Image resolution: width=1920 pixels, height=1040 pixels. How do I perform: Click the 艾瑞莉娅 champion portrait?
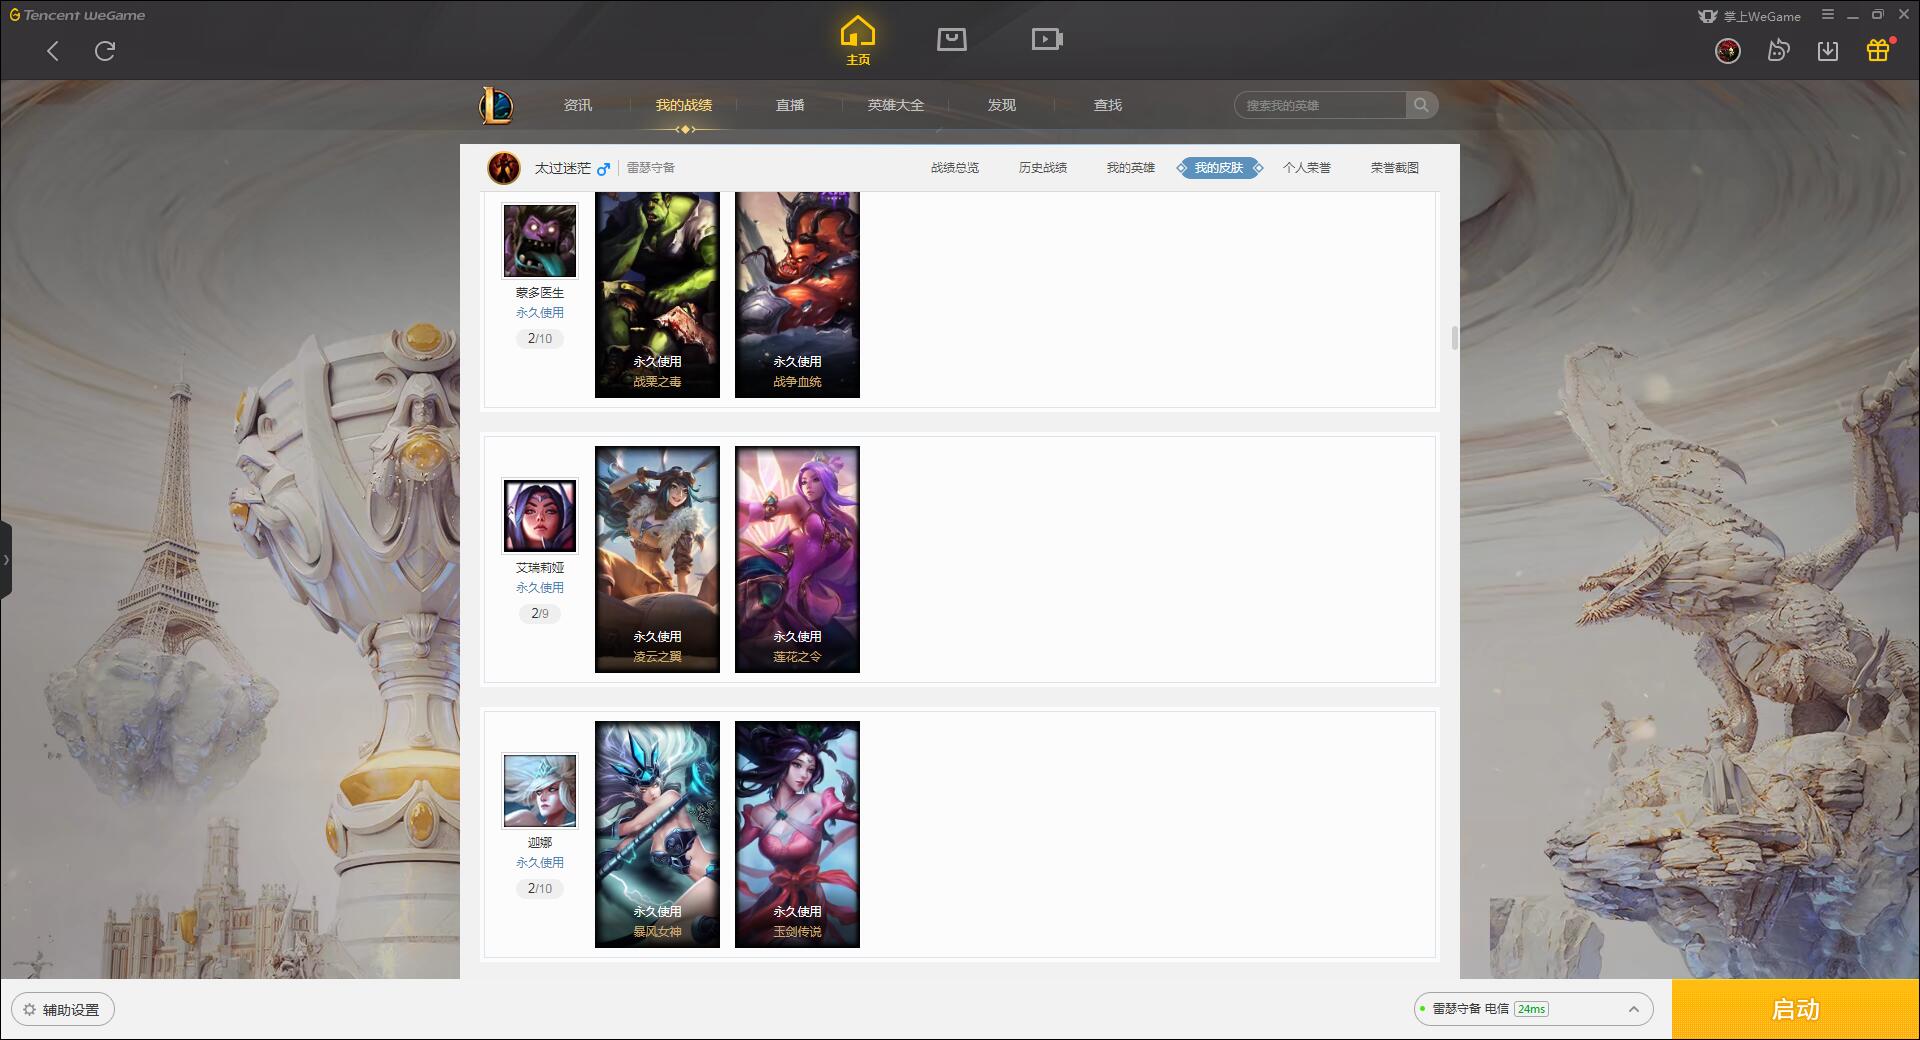click(540, 516)
